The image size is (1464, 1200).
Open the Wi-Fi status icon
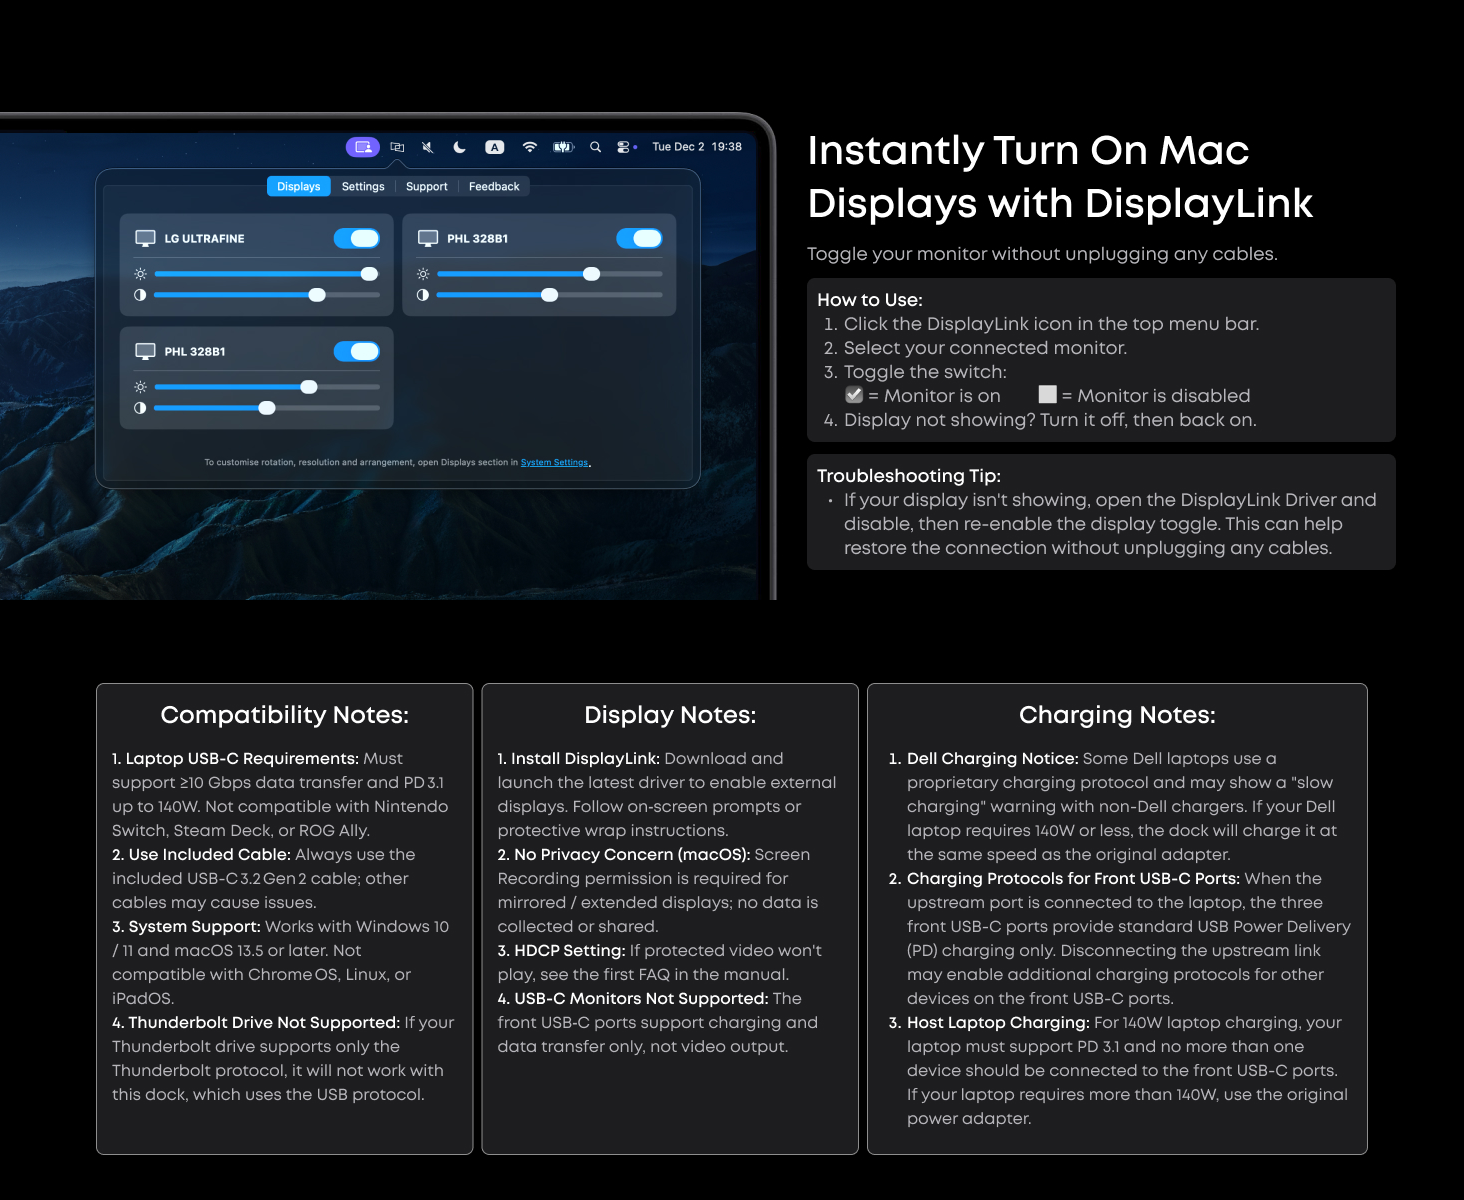click(530, 147)
